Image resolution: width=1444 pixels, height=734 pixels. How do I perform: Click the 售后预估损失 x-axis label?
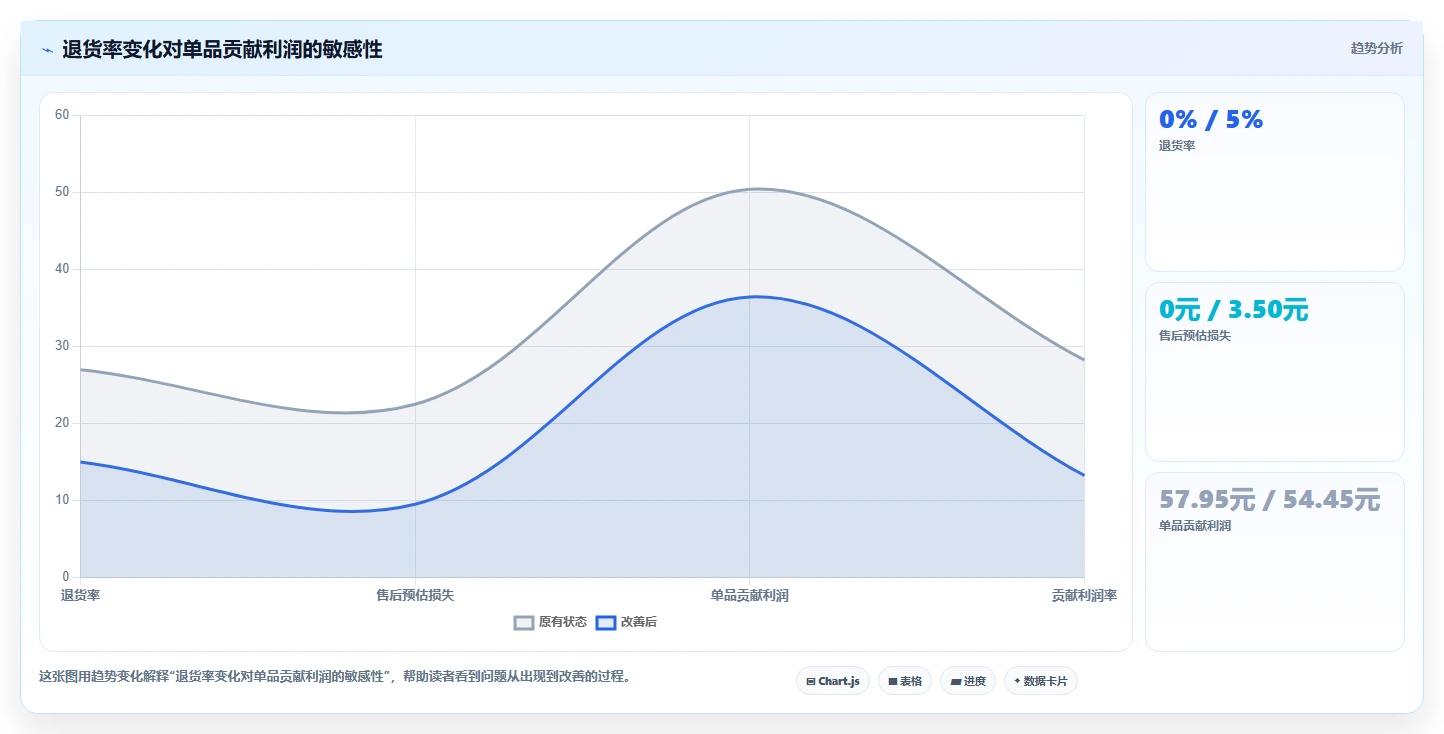pyautogui.click(x=415, y=595)
